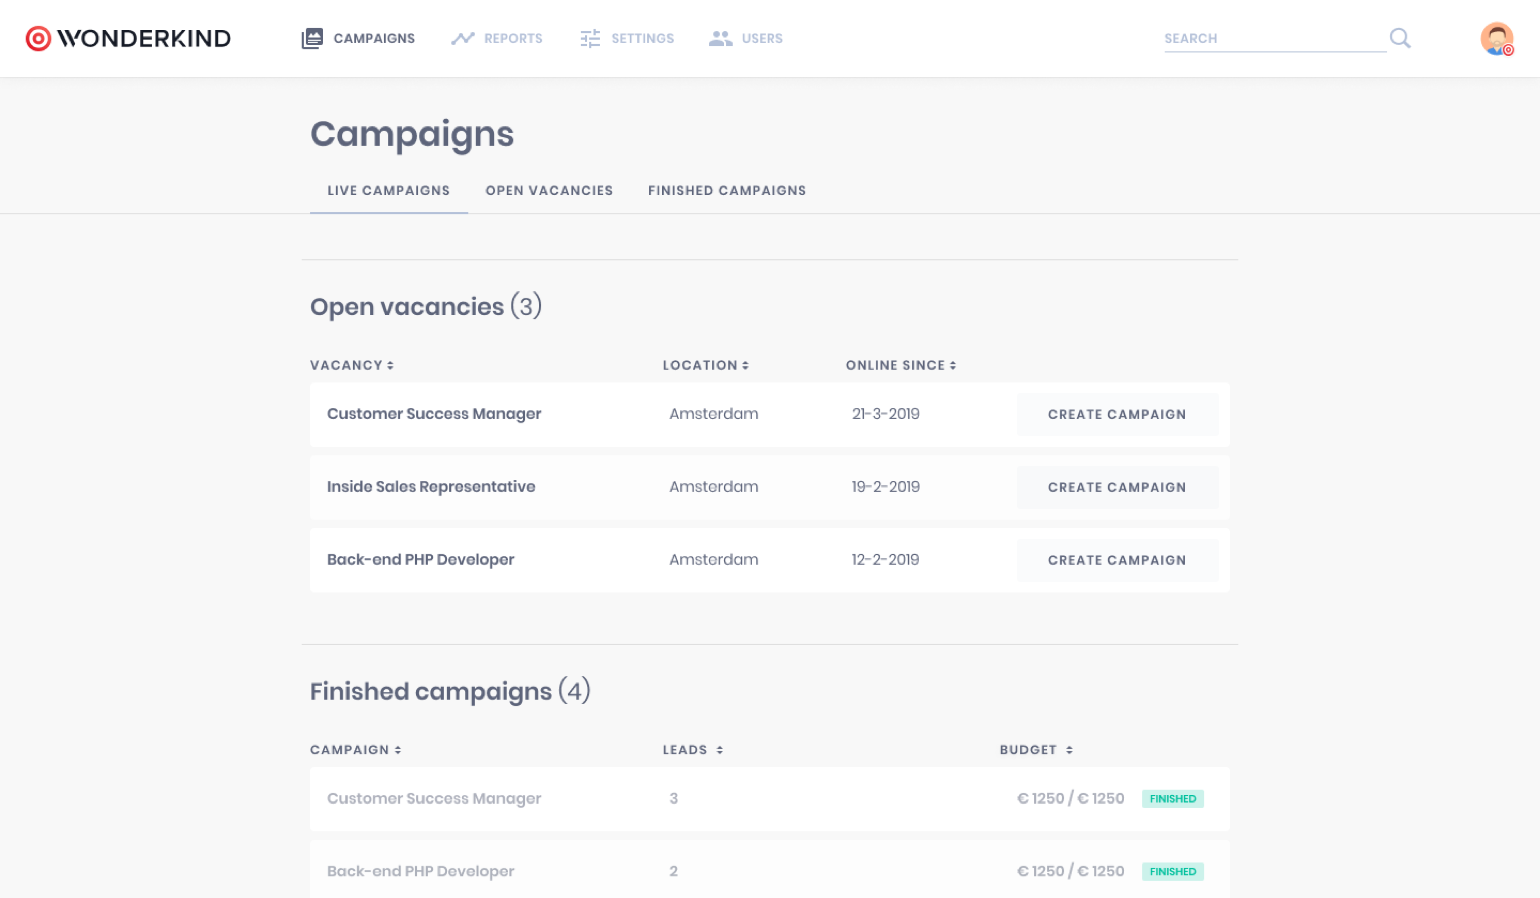Create campaign for Customer Success Manager
The image size is (1540, 898).
(1117, 414)
